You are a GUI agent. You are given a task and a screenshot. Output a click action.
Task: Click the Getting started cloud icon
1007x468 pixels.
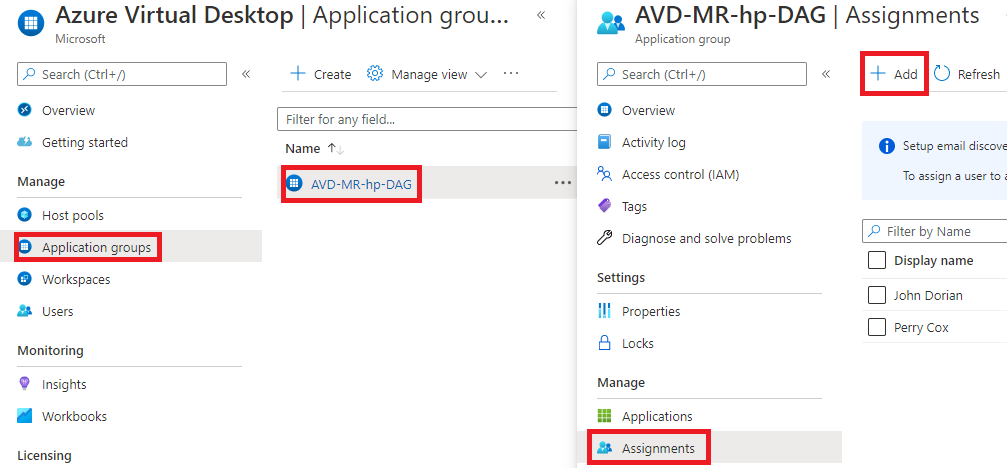coord(24,142)
